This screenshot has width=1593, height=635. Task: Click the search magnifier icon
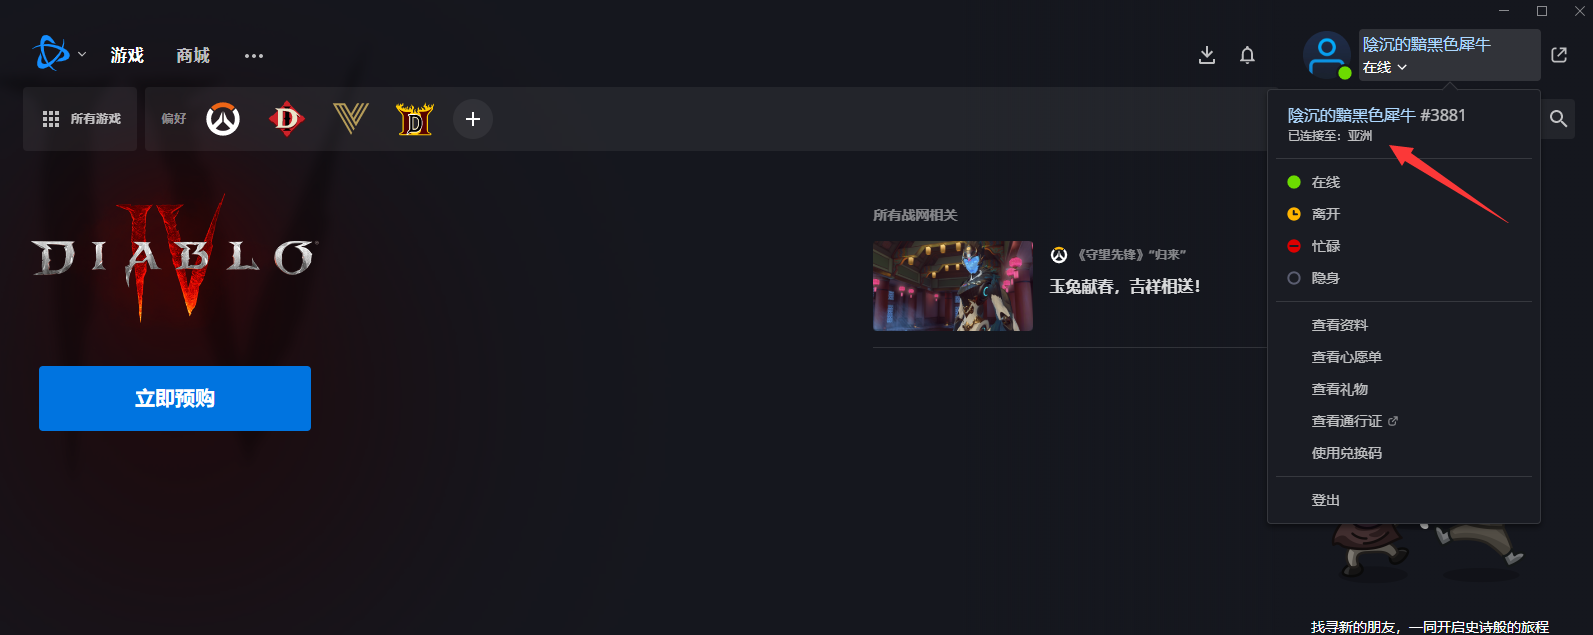(1558, 119)
